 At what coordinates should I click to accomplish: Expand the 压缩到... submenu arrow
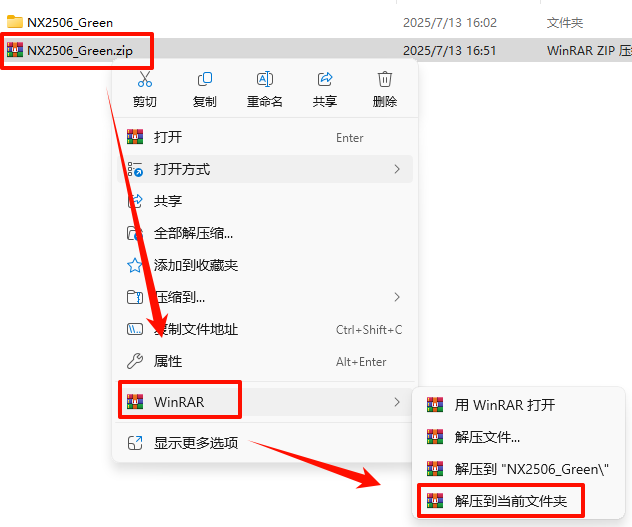click(x=397, y=297)
